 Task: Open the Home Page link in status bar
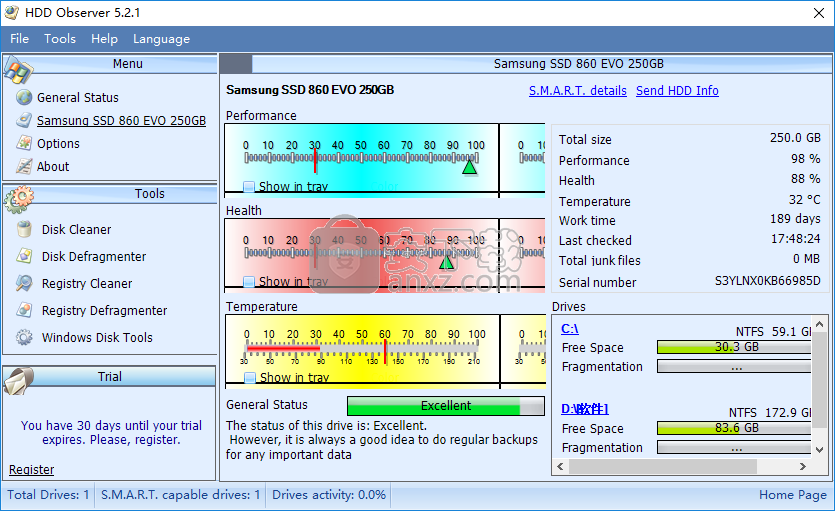tap(793, 494)
